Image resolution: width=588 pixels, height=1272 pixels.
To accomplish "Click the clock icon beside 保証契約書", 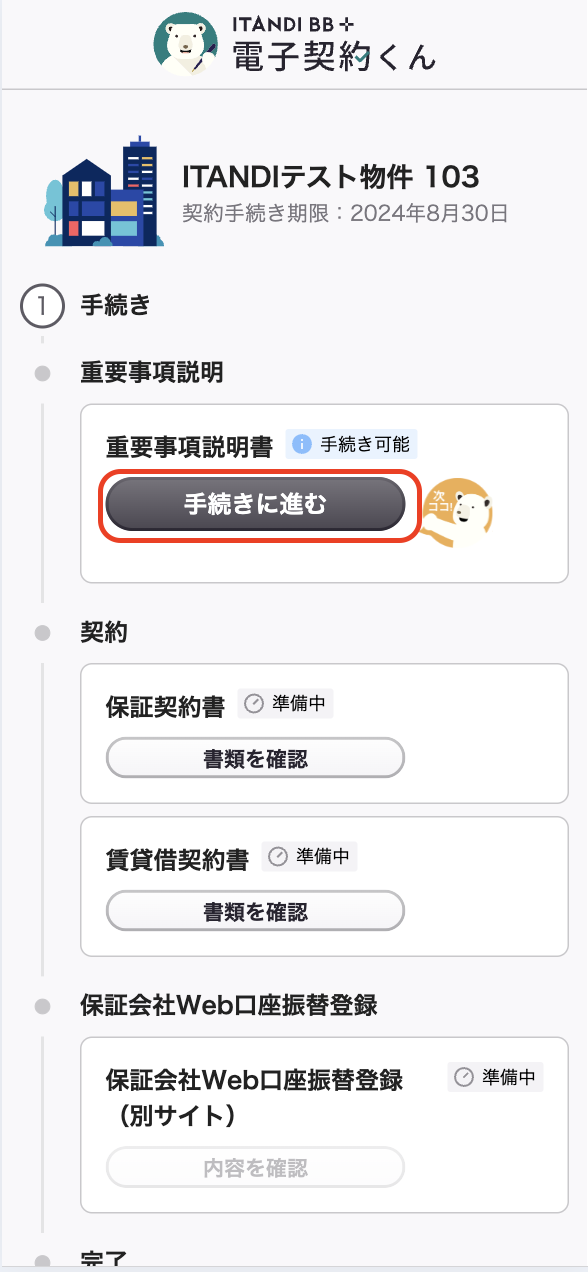I will pyautogui.click(x=254, y=704).
